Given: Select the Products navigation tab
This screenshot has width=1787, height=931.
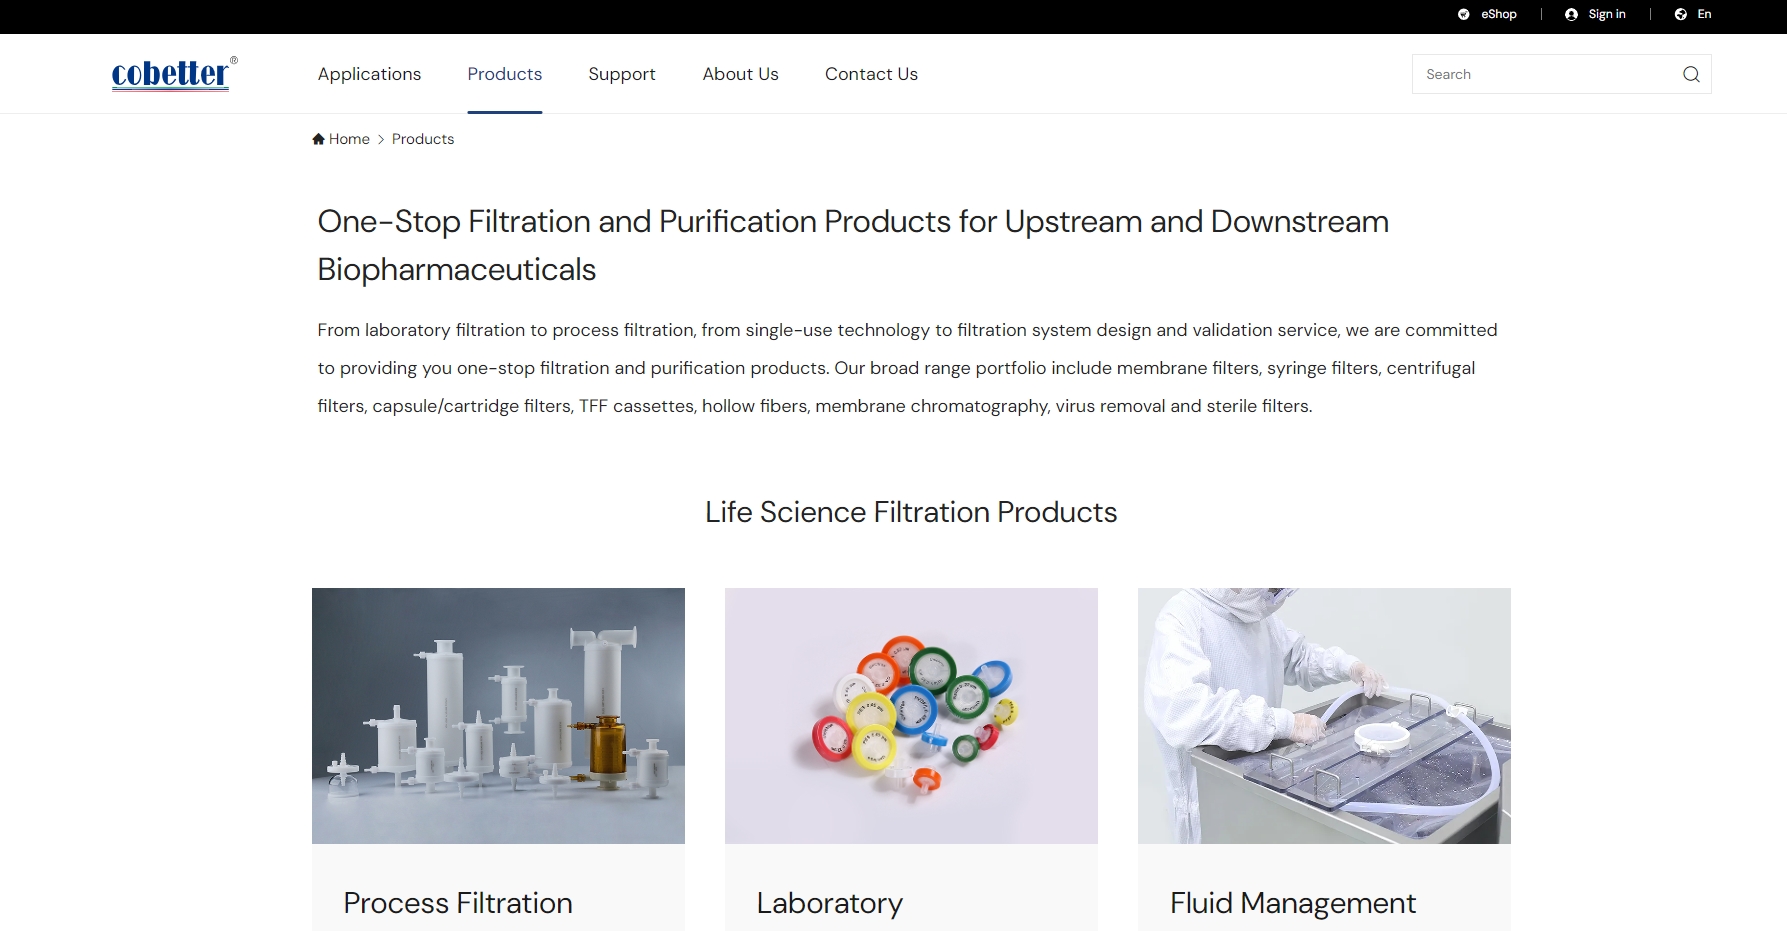Looking at the screenshot, I should 504,74.
